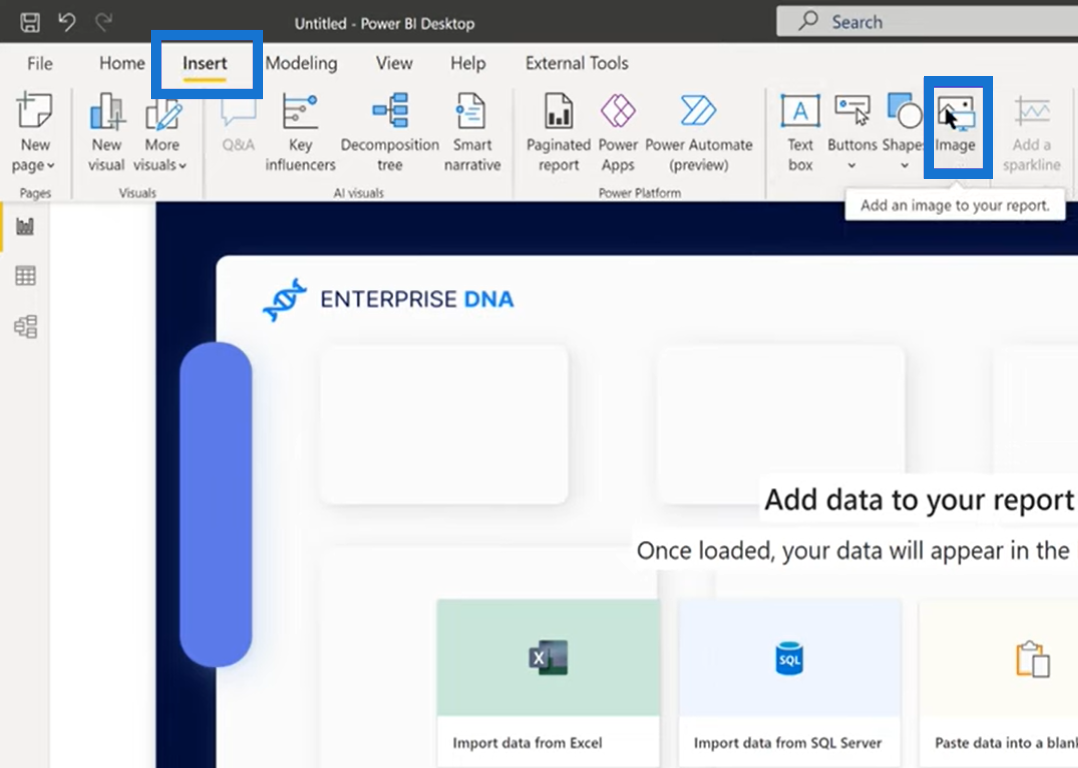Choose Import data from Excel
Screen dimensions: 1078x768
(527, 743)
